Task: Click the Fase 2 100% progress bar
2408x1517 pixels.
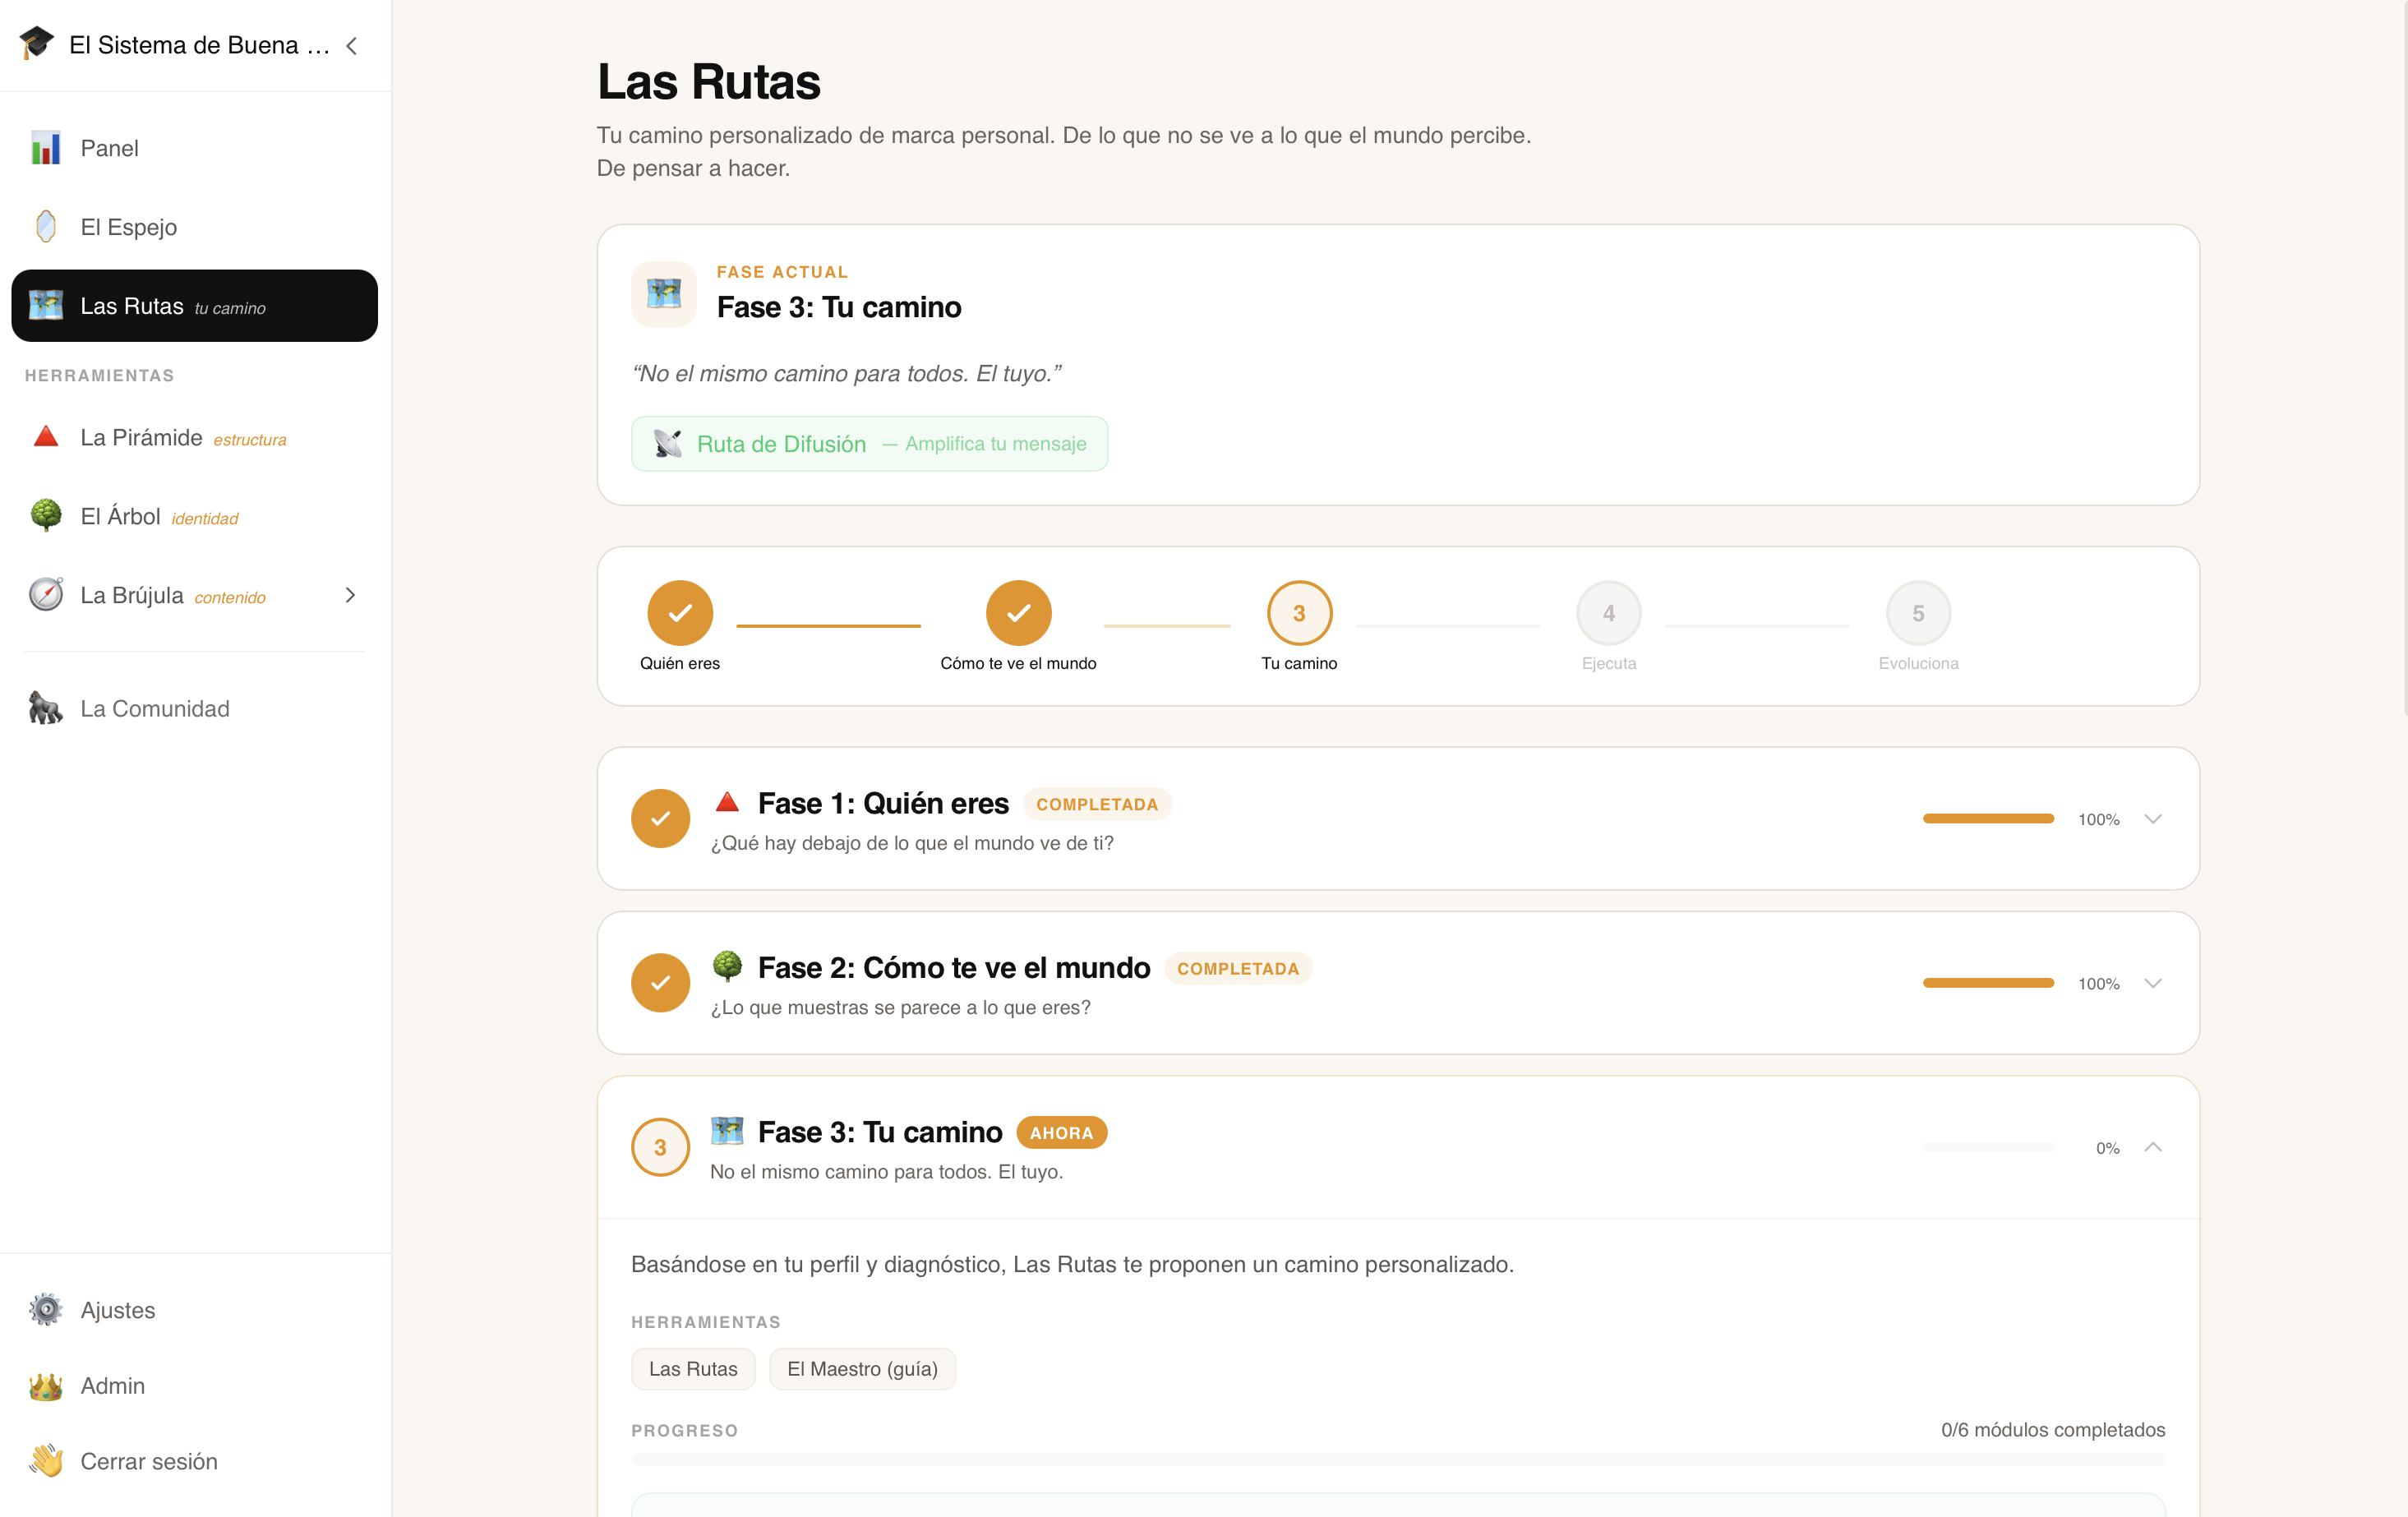Action: pyautogui.click(x=1988, y=983)
